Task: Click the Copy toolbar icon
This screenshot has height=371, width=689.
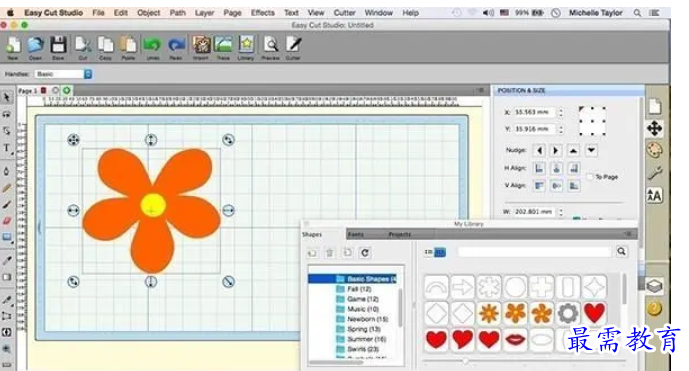Action: click(x=105, y=45)
